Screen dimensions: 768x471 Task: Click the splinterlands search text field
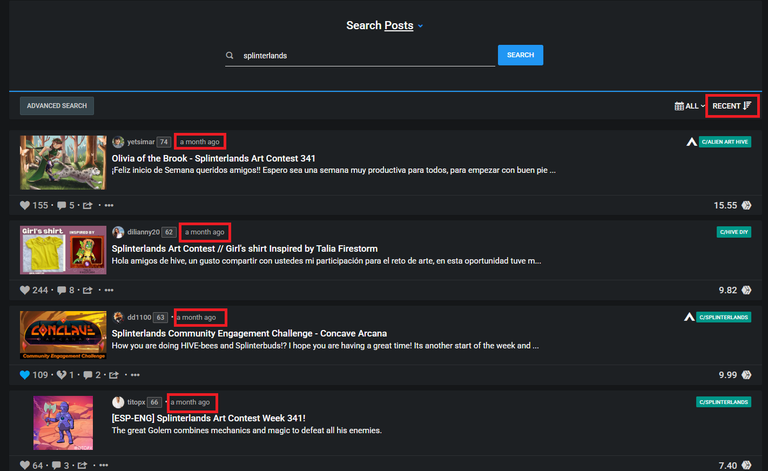click(x=360, y=56)
